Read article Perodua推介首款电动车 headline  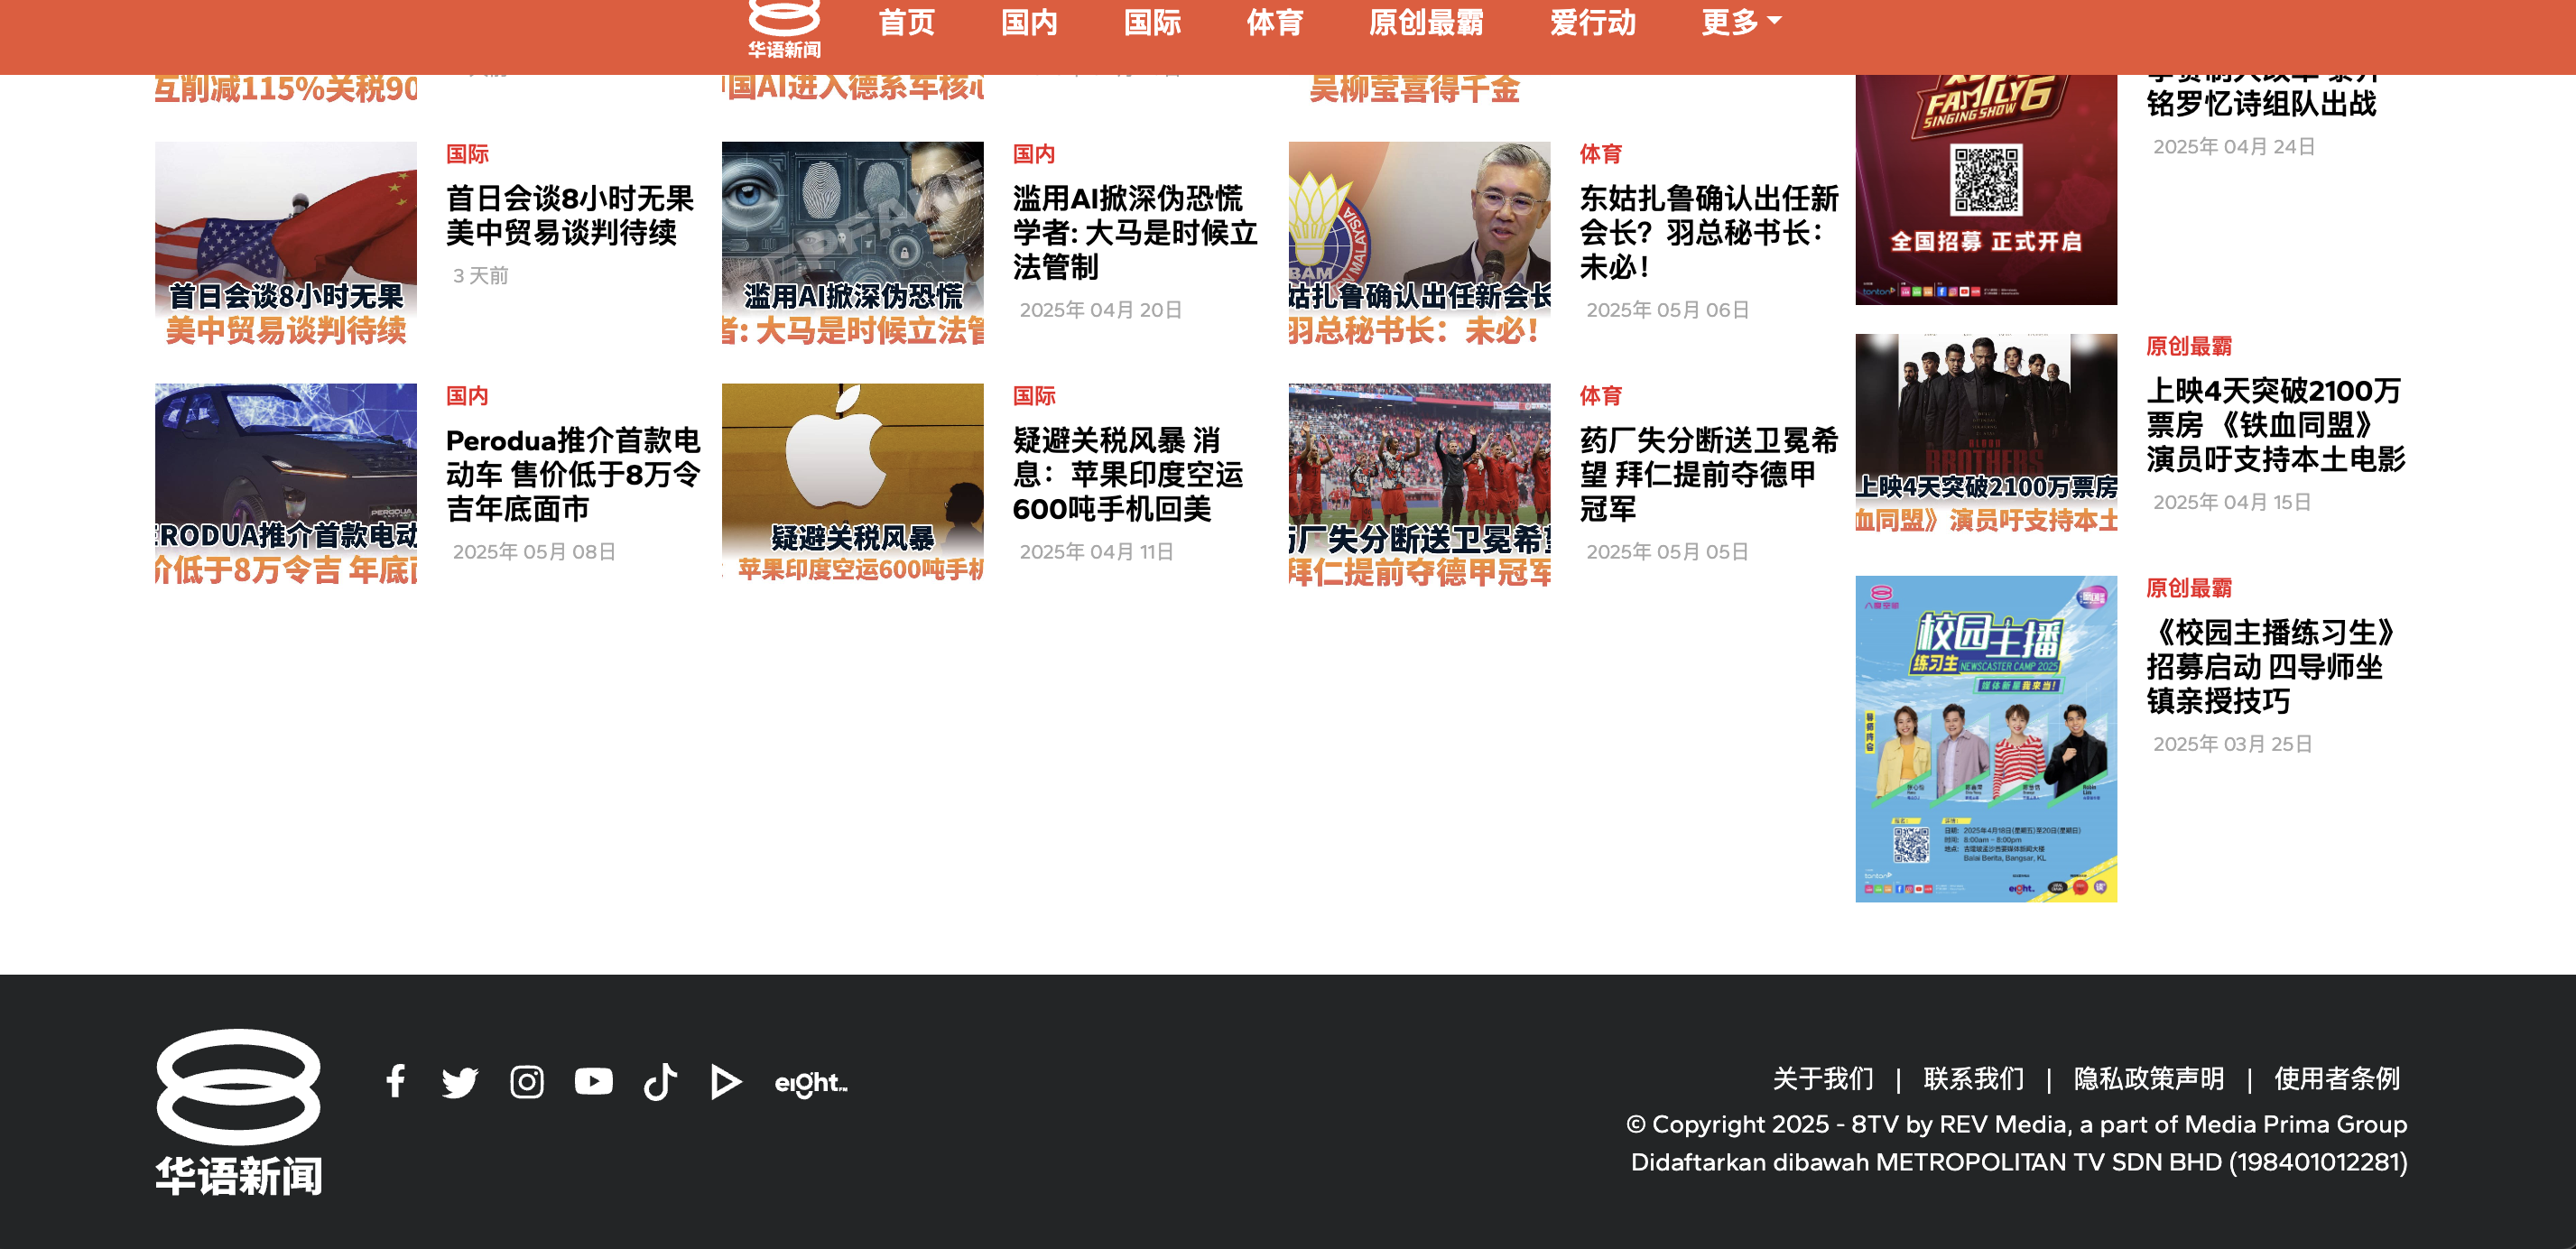573,475
